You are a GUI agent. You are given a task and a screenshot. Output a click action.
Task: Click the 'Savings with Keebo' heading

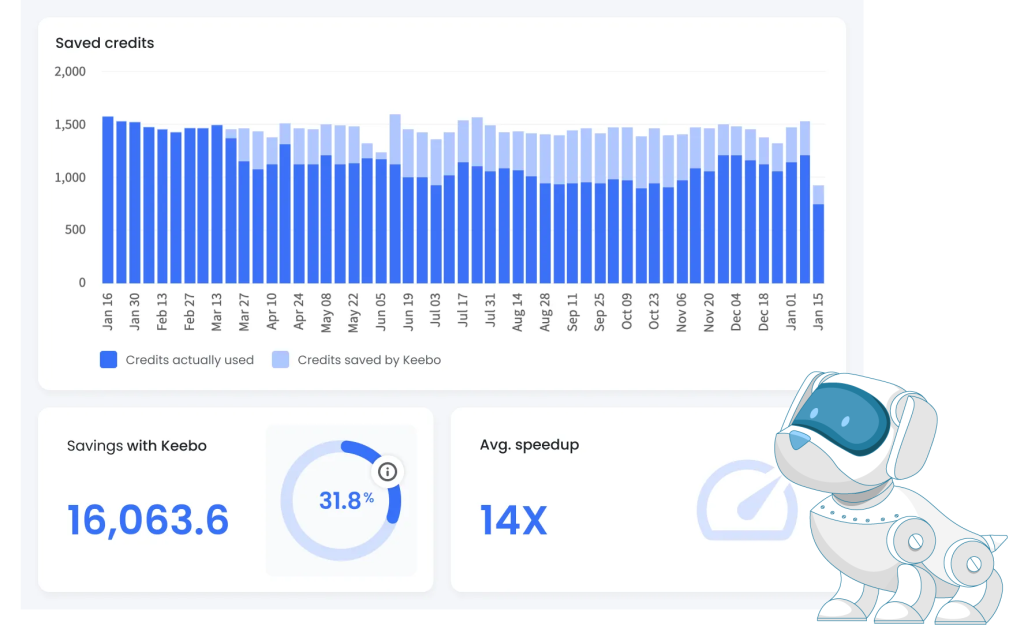136,446
